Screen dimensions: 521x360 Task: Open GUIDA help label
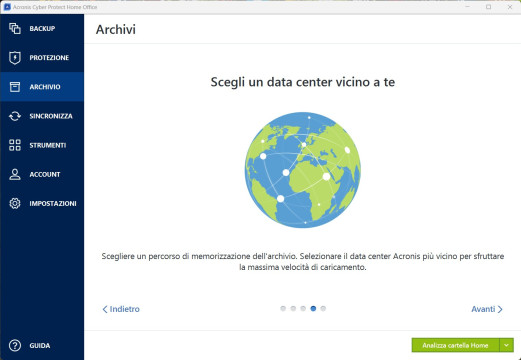[40, 346]
